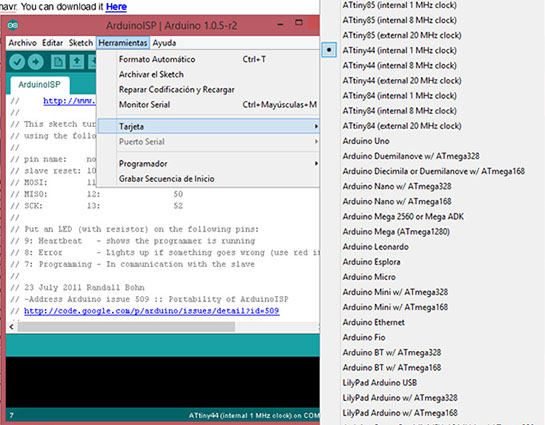Select ATtiny84 (internal 8 MHz clock)
545x425 pixels.
(x=399, y=111)
